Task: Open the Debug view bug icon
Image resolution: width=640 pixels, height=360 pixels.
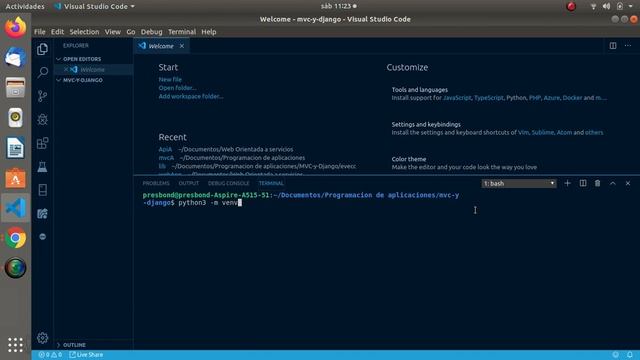Action: tap(42, 119)
